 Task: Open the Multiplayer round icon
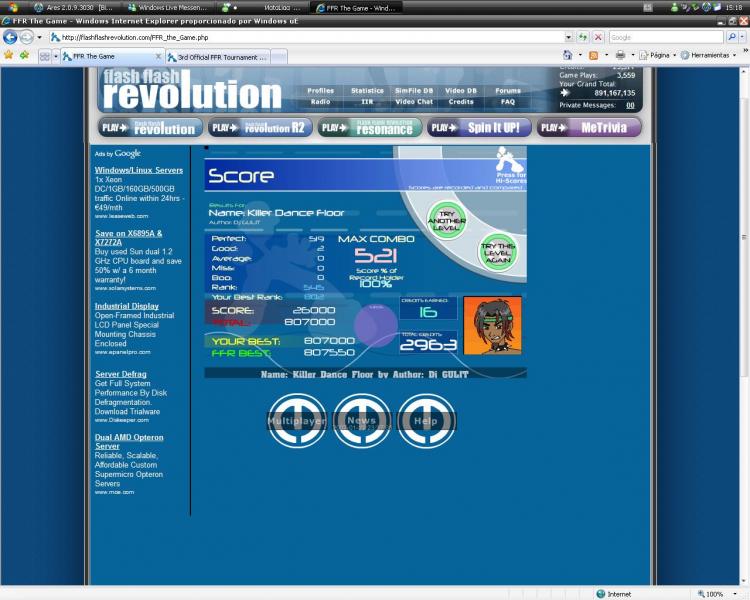[297, 421]
